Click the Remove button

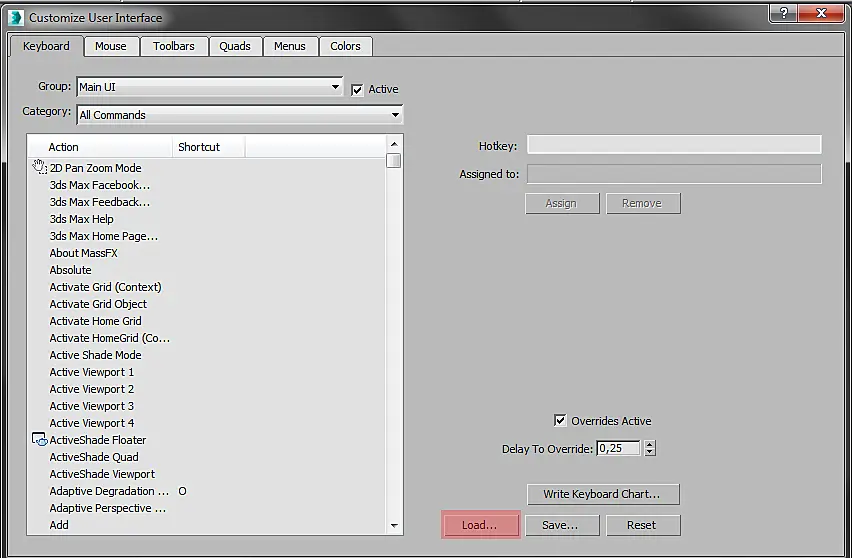coord(643,203)
